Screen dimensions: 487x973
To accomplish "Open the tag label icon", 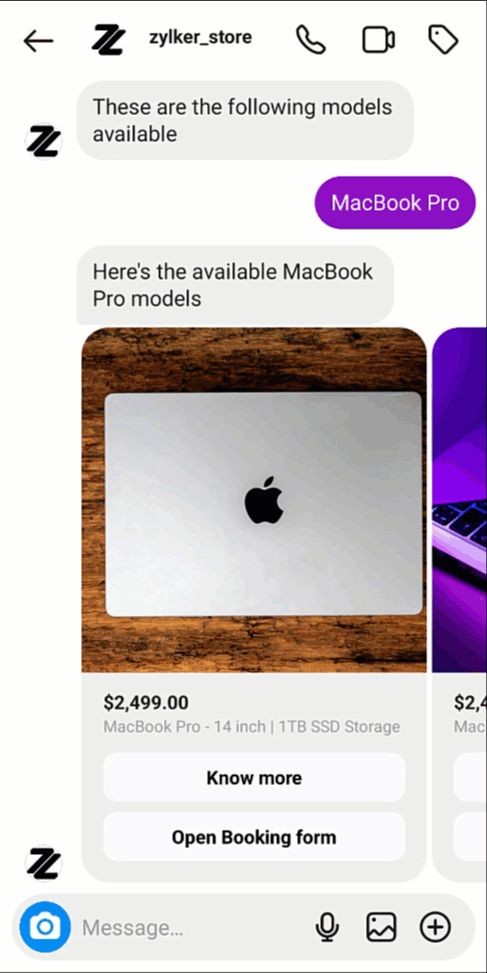I will click(443, 40).
